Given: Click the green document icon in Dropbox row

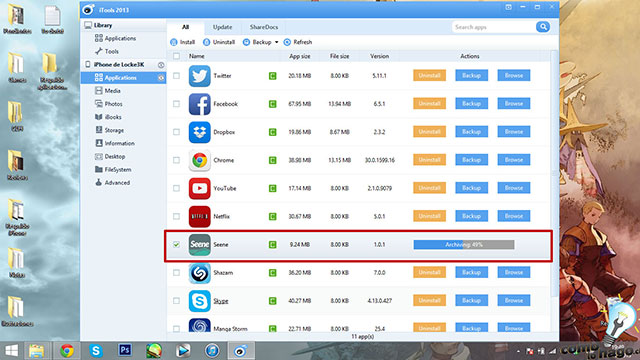Looking at the screenshot, I should coord(272,132).
